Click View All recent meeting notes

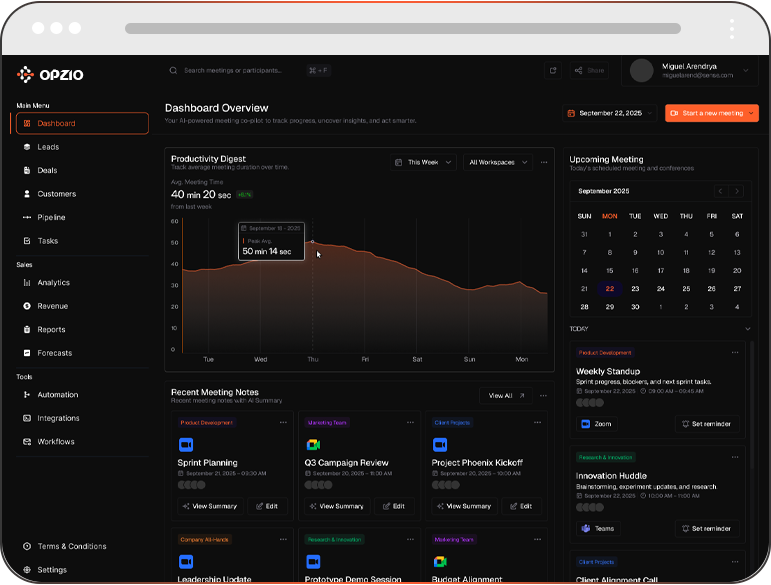point(505,396)
